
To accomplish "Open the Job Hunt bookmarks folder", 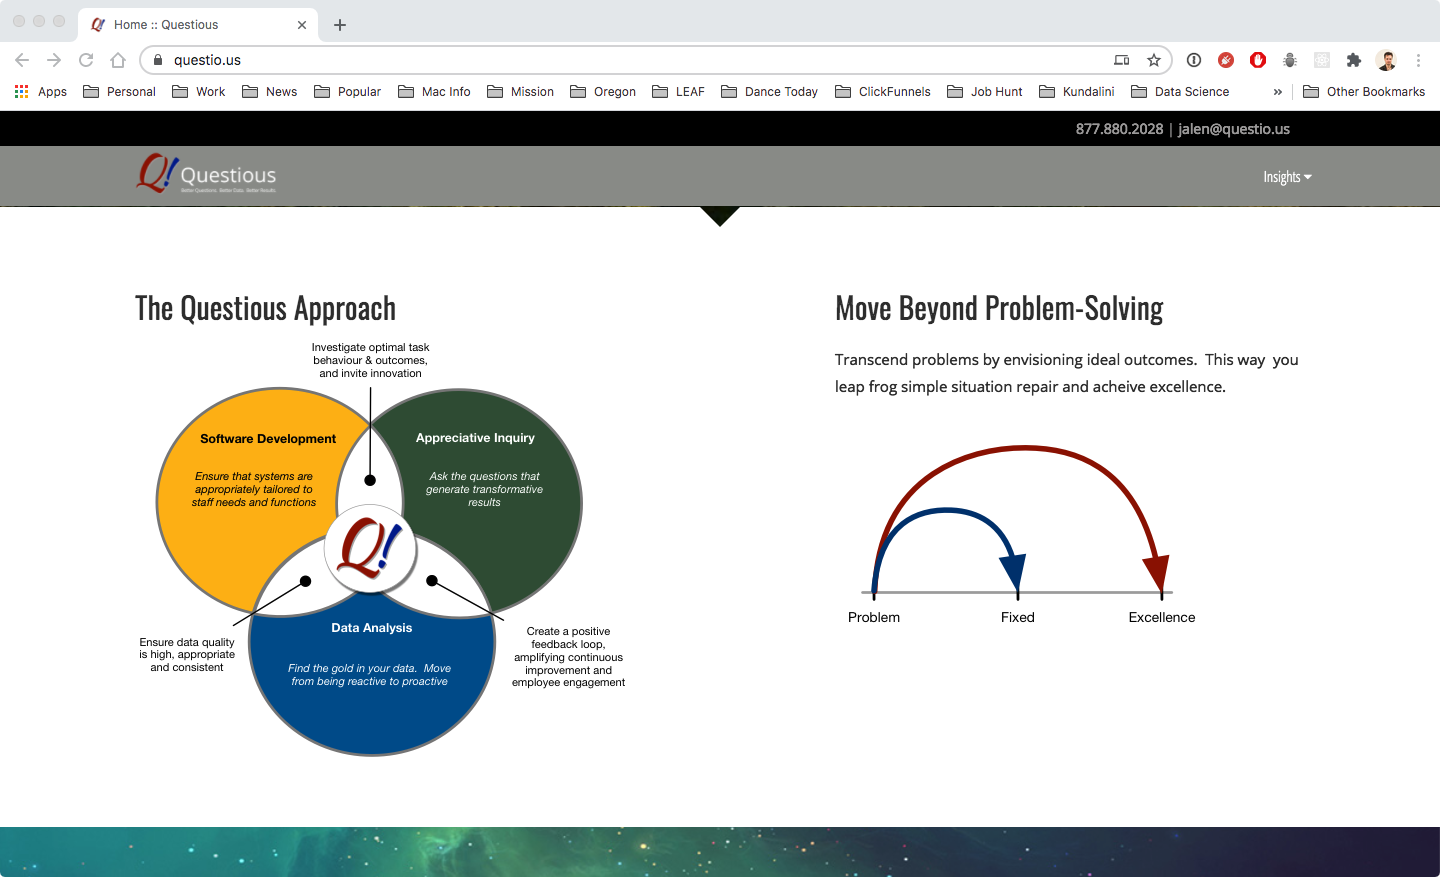I will click(985, 91).
